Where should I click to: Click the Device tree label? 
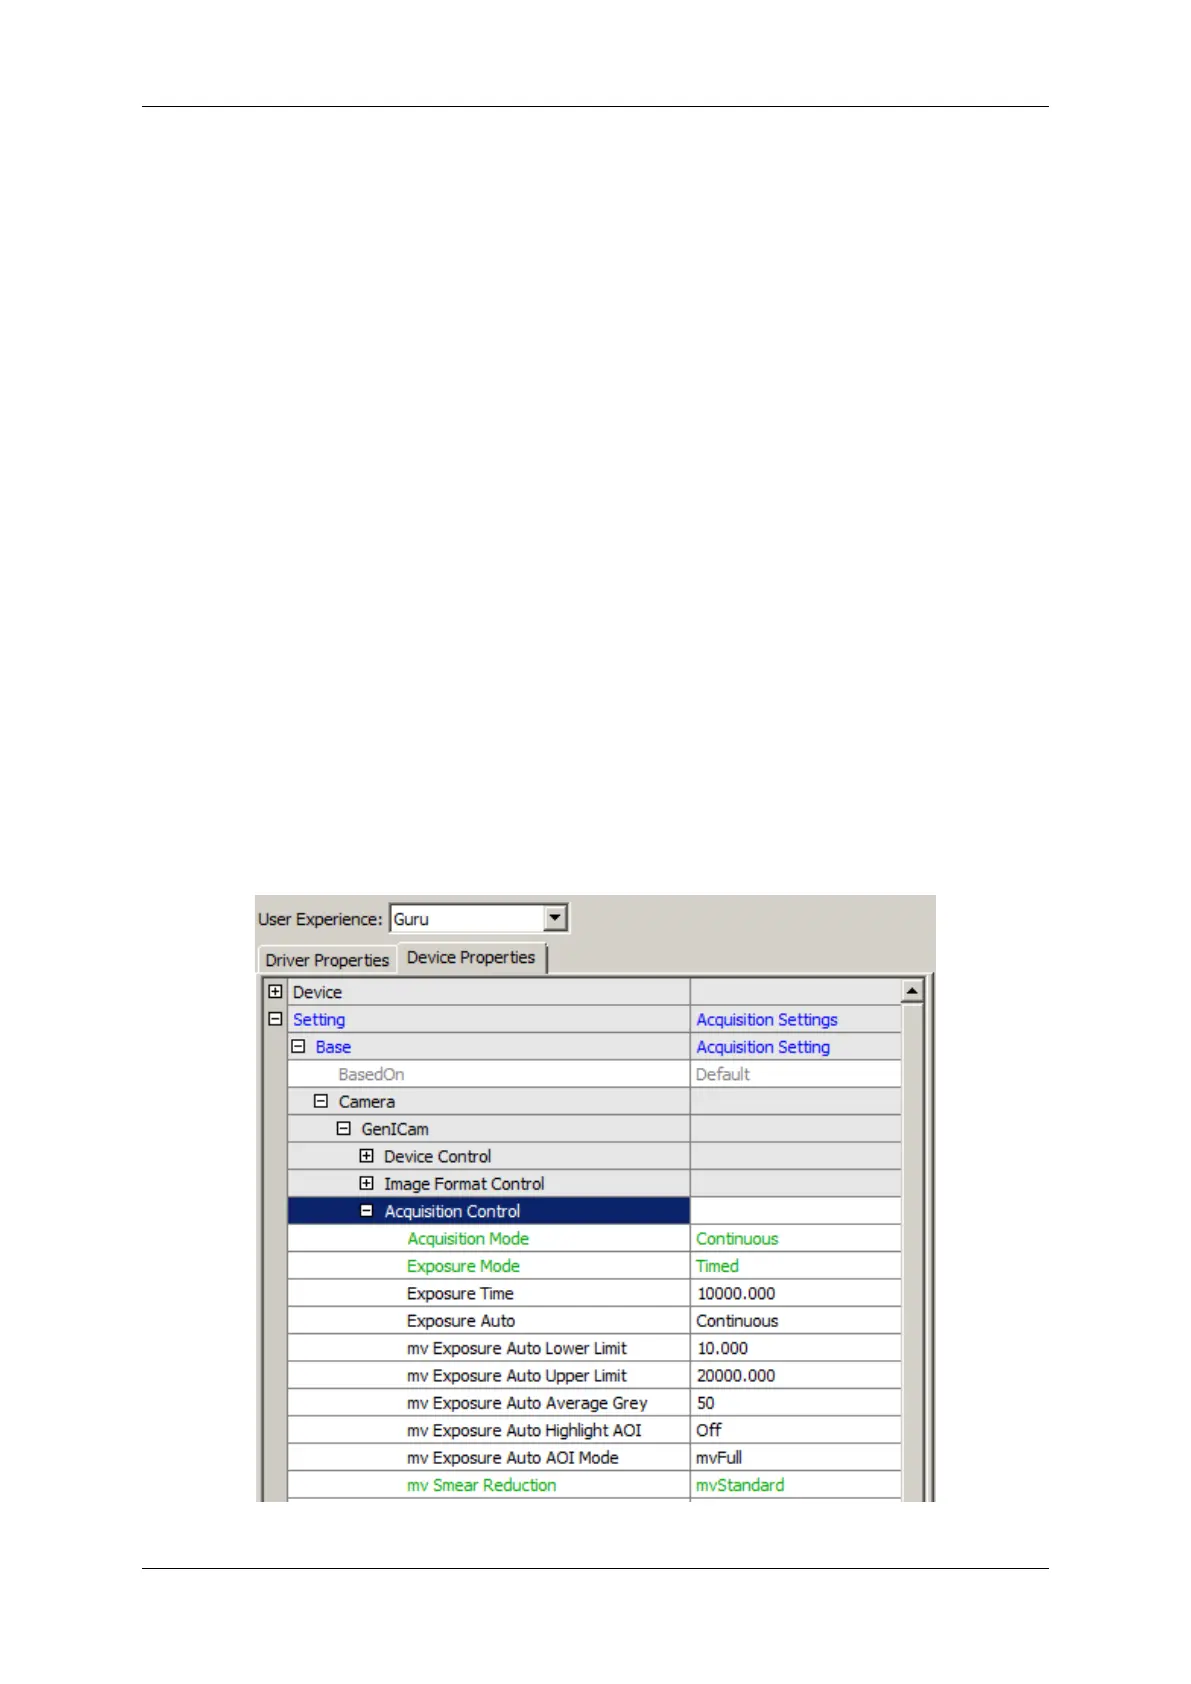pyautogui.click(x=317, y=992)
